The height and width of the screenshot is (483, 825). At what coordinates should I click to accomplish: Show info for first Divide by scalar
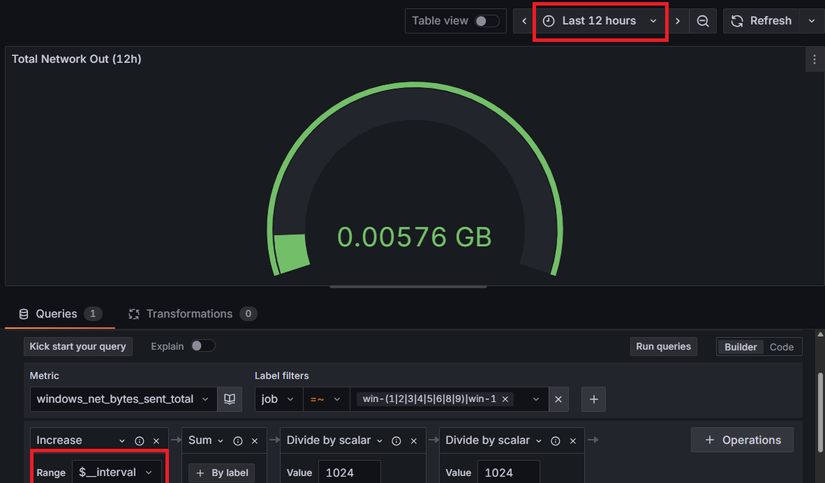(x=396, y=441)
